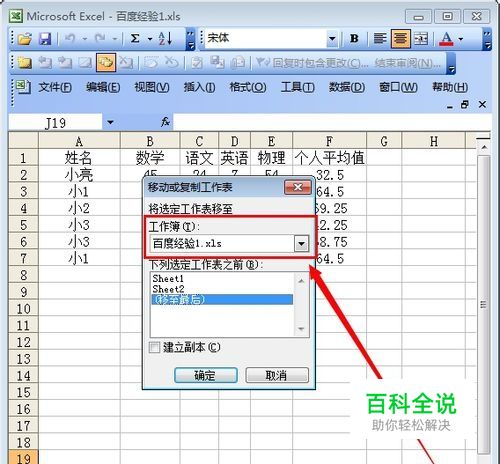The image size is (500, 464).
Task: Expand reviewing toolbar options chevron
Action: 451,63
